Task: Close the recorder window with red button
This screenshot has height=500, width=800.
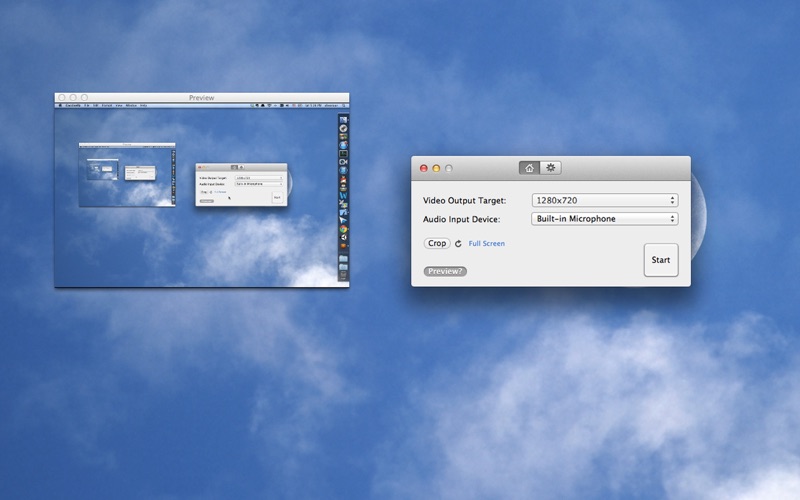Action: 423,168
